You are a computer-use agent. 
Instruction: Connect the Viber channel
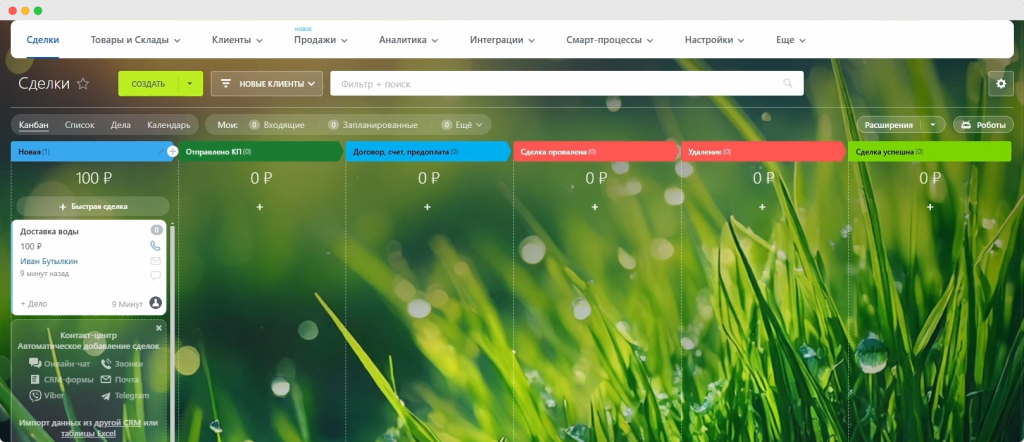pos(47,396)
